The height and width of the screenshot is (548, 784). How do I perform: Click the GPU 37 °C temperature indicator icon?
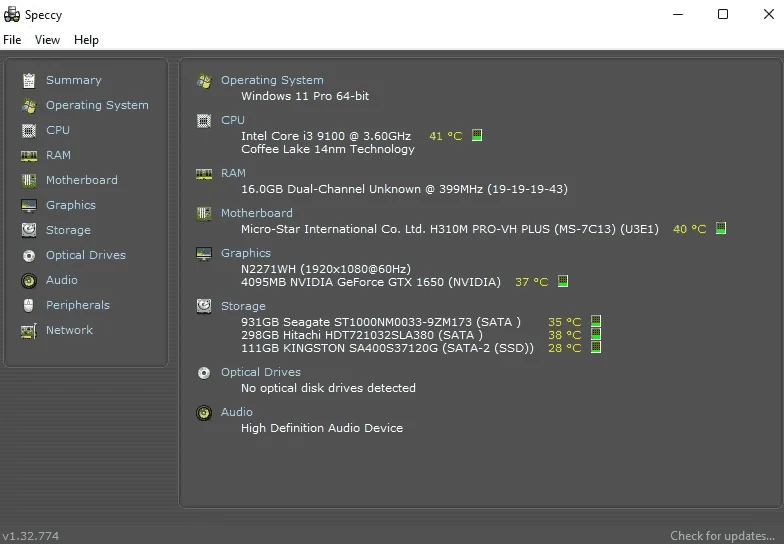[562, 281]
